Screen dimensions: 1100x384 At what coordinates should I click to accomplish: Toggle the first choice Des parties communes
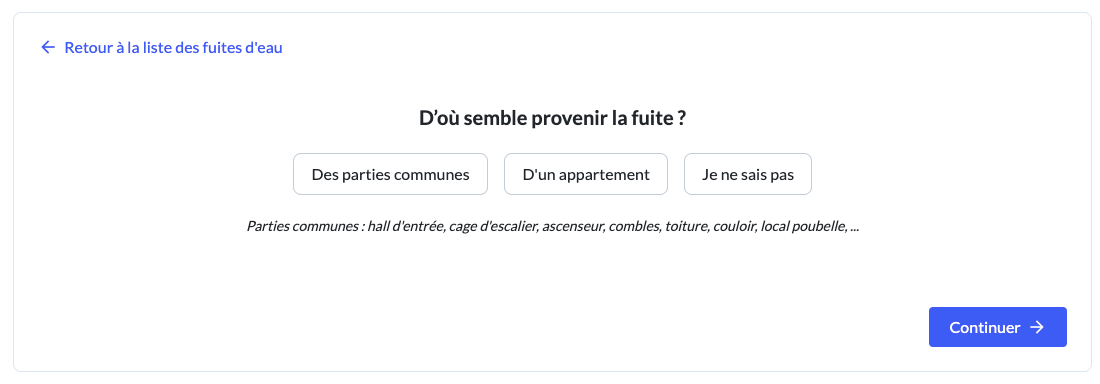[390, 174]
